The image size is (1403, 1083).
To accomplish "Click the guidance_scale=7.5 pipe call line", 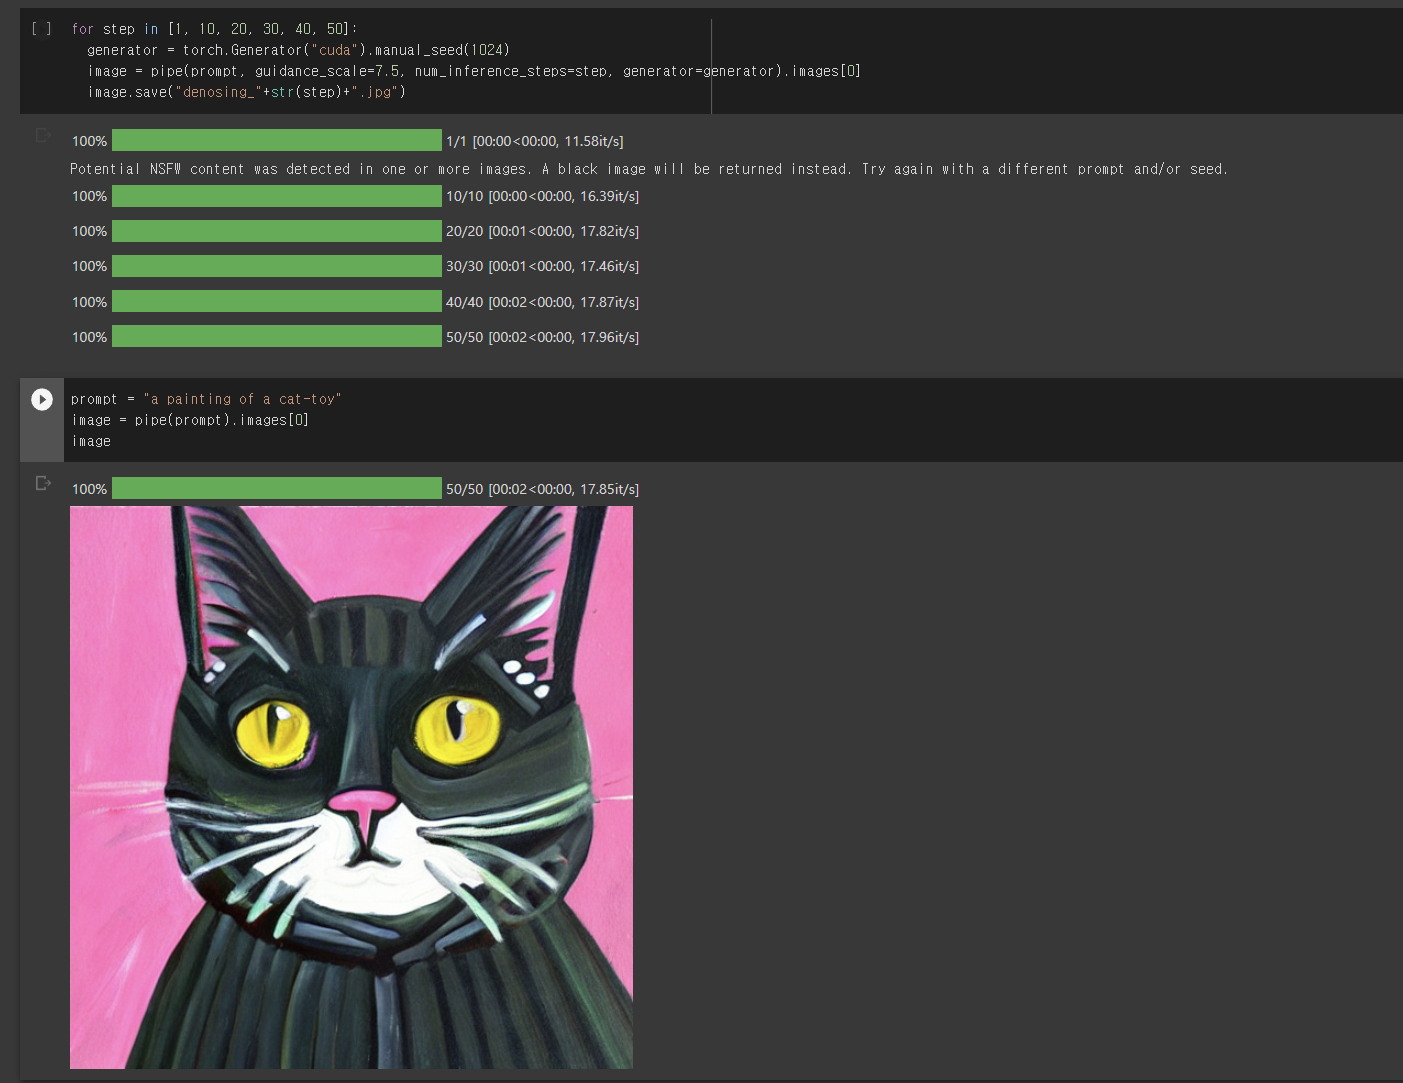I will pos(474,71).
